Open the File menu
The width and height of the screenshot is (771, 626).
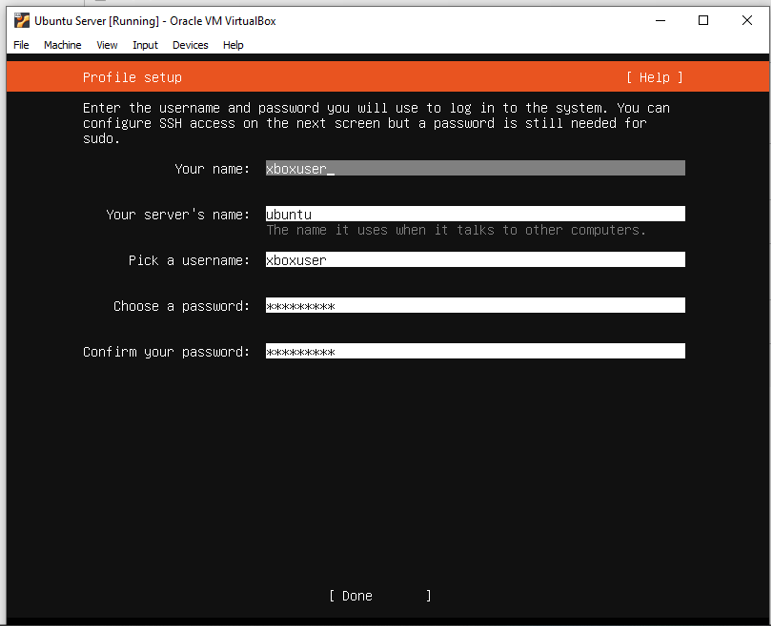22,45
